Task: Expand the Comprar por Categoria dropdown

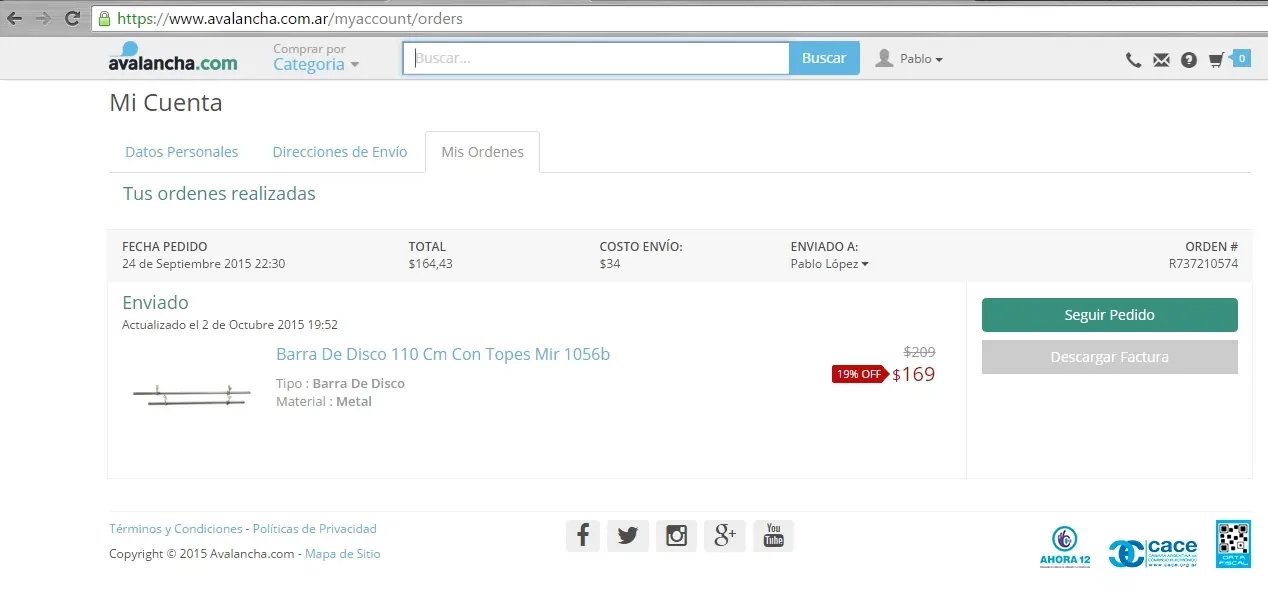Action: pyautogui.click(x=316, y=58)
